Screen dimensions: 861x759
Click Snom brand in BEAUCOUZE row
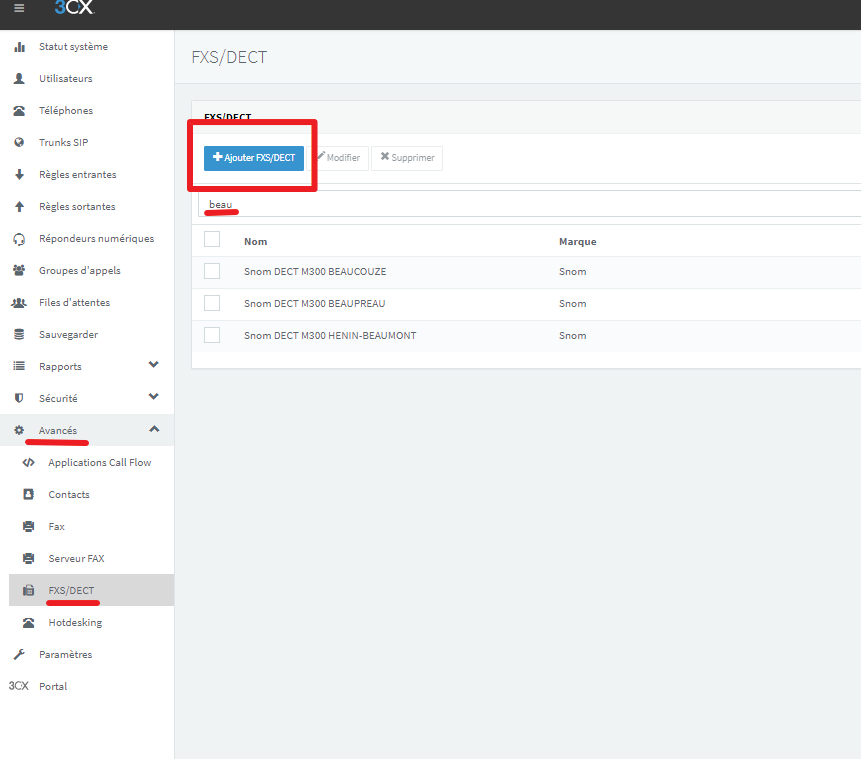(x=573, y=271)
